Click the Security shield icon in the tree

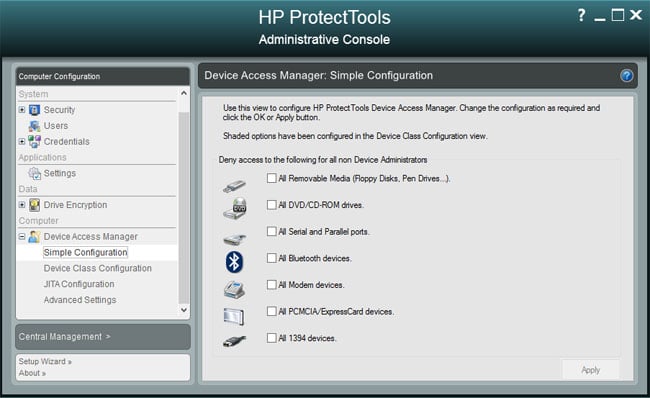pos(34,110)
